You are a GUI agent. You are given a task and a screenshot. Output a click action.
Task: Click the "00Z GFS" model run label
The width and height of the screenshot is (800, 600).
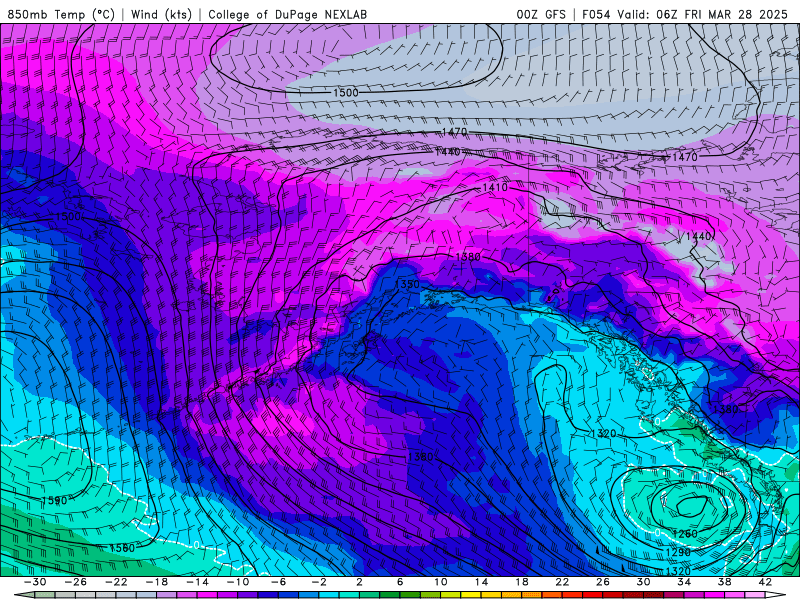pyautogui.click(x=541, y=14)
